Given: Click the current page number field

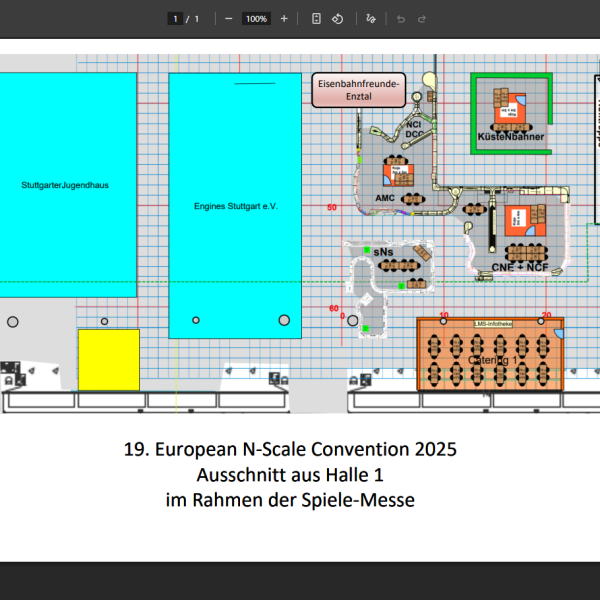Looking at the screenshot, I should (x=175, y=19).
